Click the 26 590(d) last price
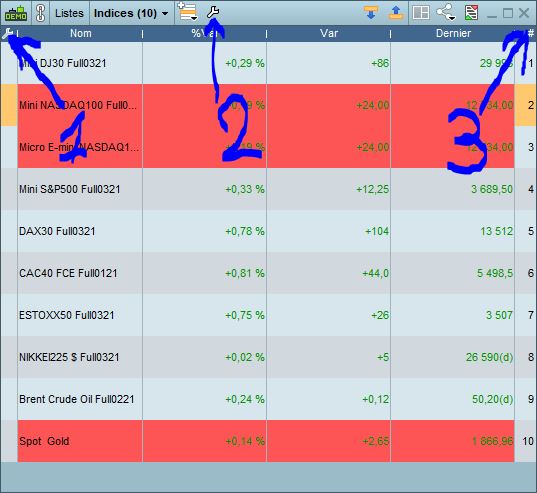Screen dimensions: 537x493 489,357
